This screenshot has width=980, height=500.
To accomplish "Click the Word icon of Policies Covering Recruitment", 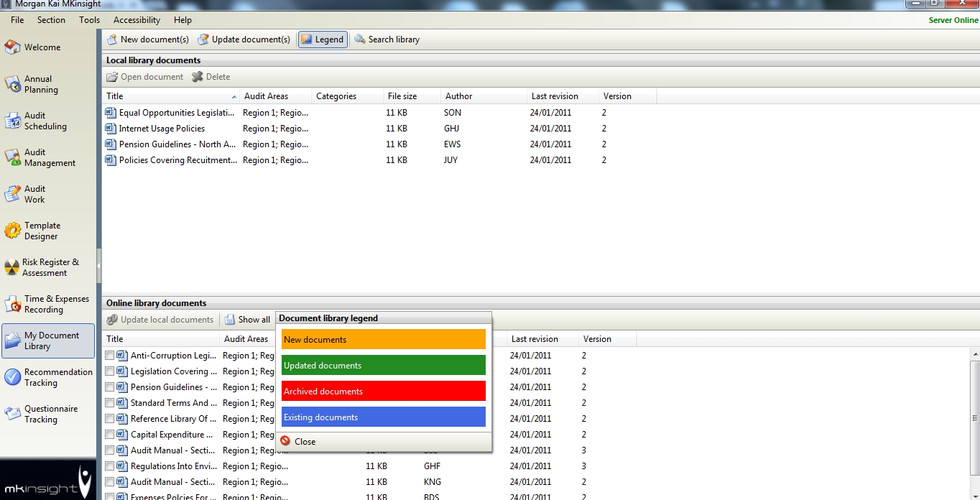I will 111,160.
